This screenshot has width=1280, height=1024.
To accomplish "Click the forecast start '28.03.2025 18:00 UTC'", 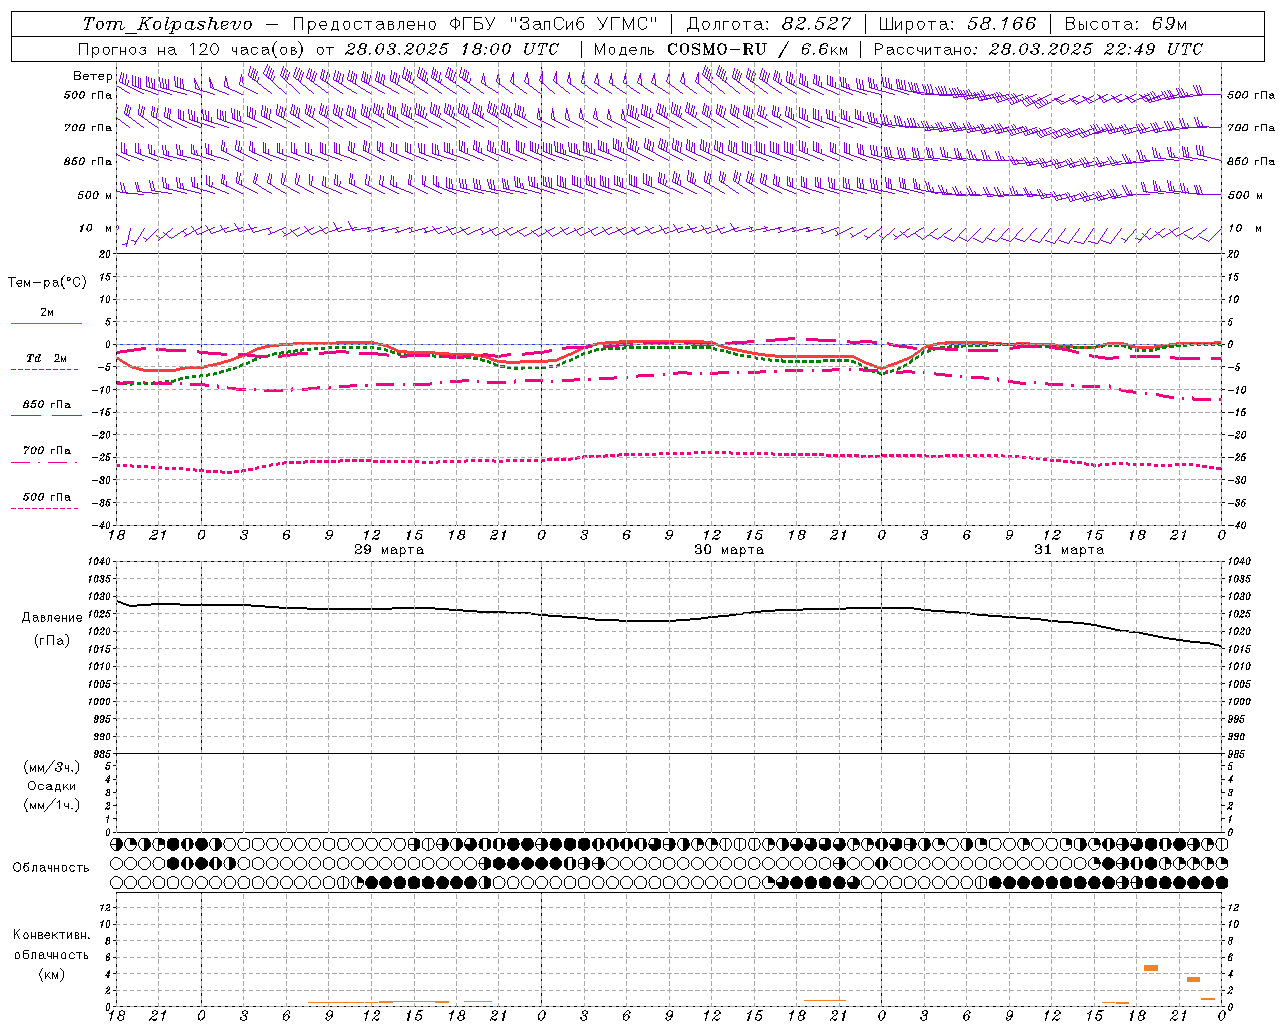I will point(452,49).
